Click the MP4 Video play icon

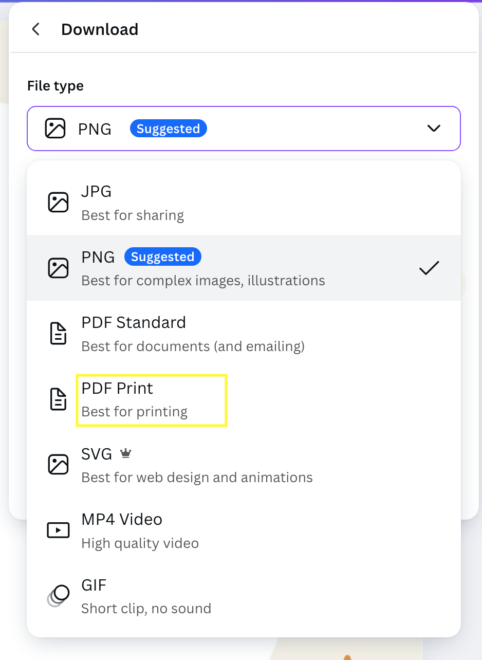[x=58, y=530]
